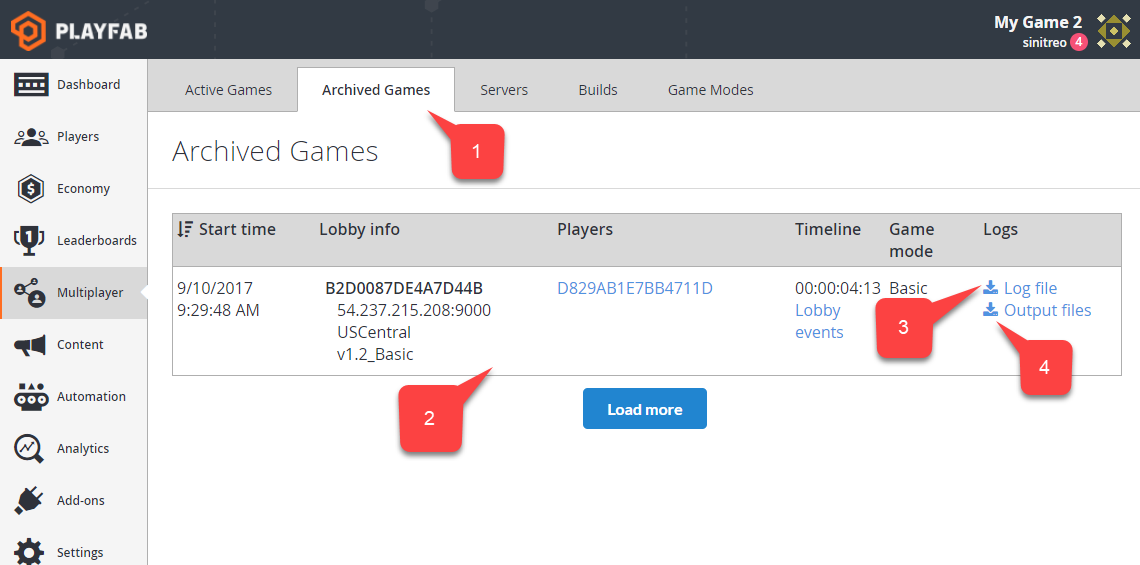
Task: Click download icon beside Output files
Action: pyautogui.click(x=990, y=310)
